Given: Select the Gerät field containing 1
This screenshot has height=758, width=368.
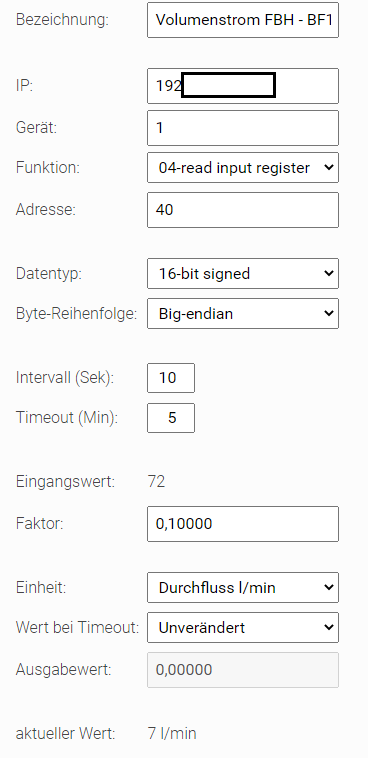Looking at the screenshot, I should [243, 128].
